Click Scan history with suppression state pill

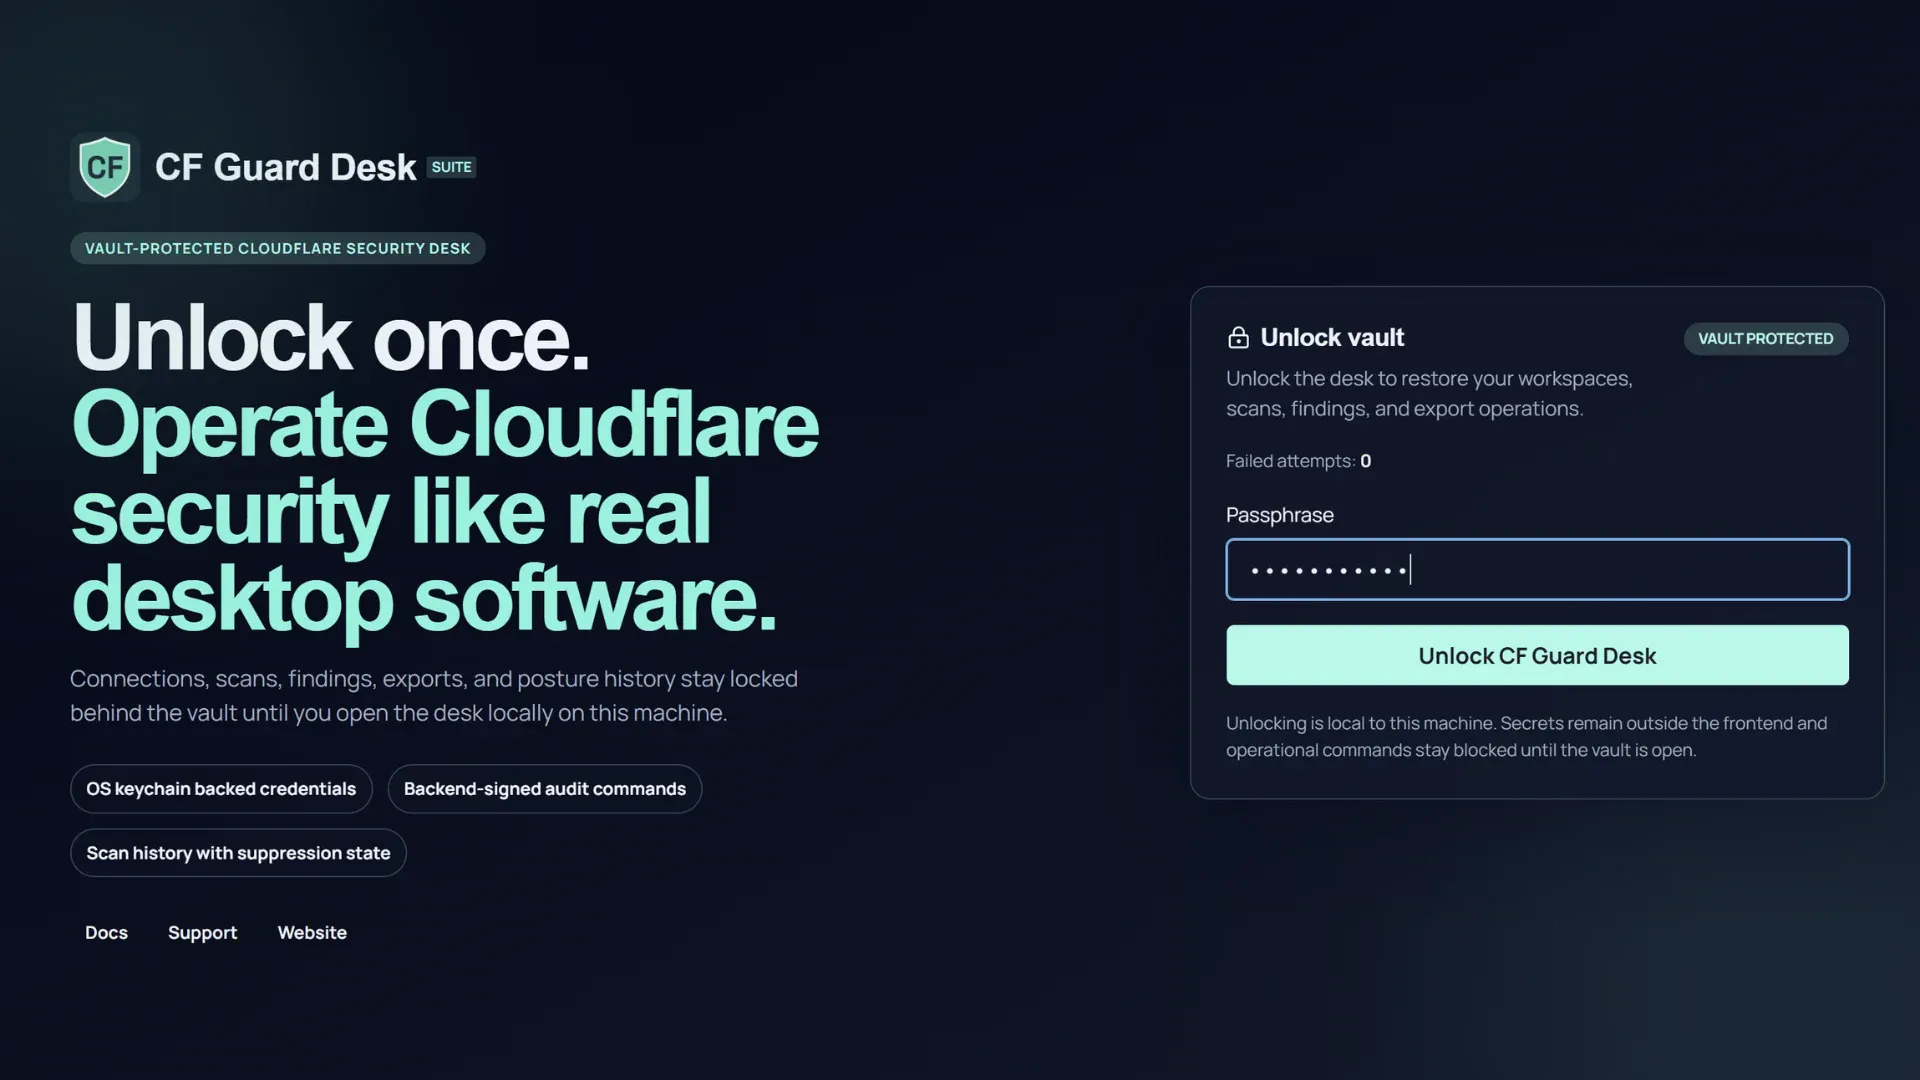tap(238, 853)
